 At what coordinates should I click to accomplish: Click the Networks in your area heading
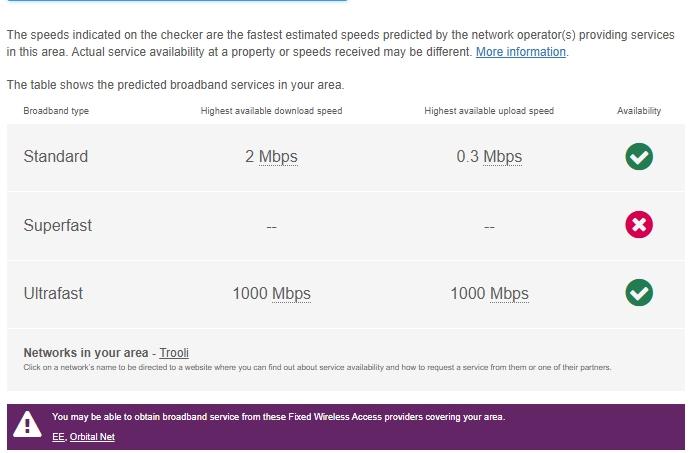[86, 353]
